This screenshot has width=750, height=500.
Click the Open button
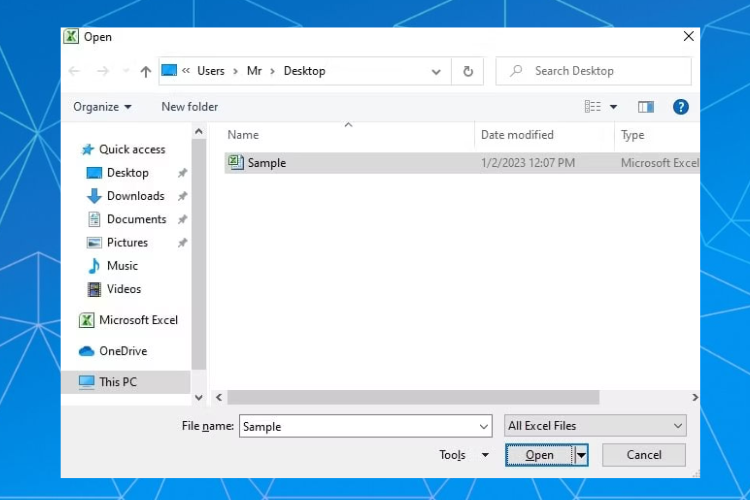click(x=539, y=455)
